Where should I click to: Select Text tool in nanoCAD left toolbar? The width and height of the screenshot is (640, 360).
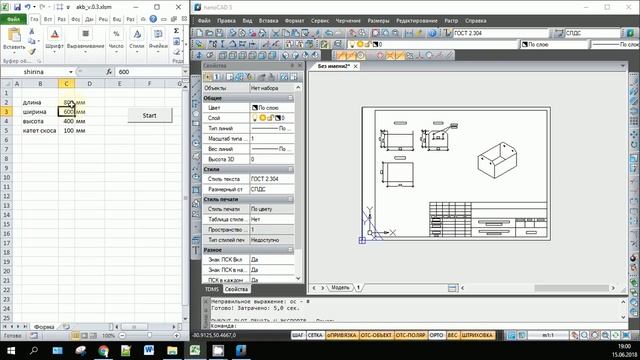tap(196, 250)
